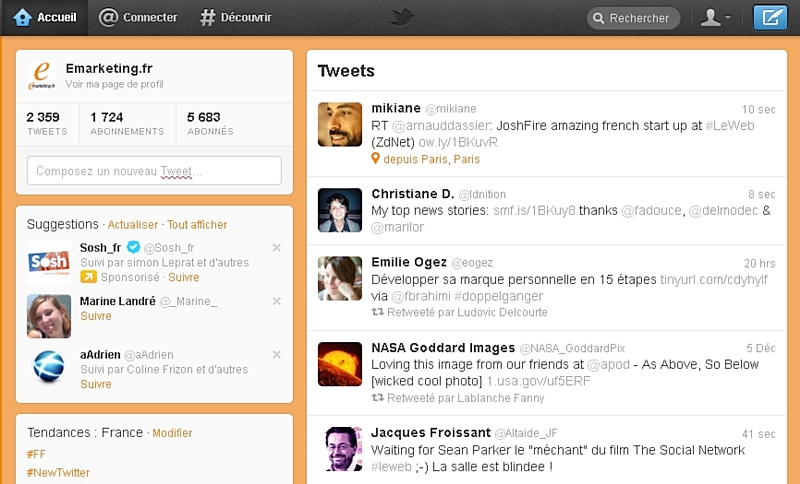The width and height of the screenshot is (800, 484).
Task: Click the Emarketing.fr profile logo
Action: pyautogui.click(x=41, y=75)
